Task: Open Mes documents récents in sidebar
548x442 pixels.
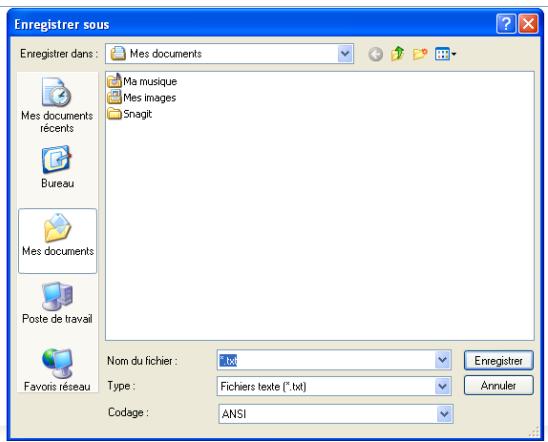Action: point(57,105)
